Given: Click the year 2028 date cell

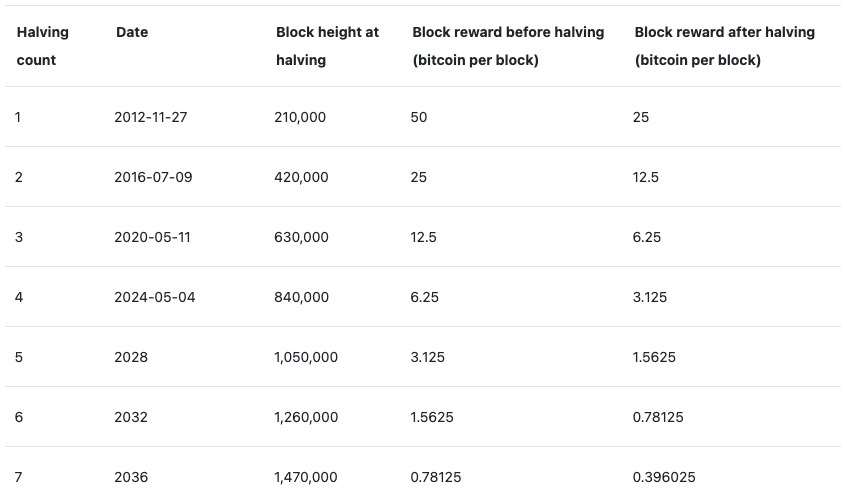Looking at the screenshot, I should pos(131,357).
